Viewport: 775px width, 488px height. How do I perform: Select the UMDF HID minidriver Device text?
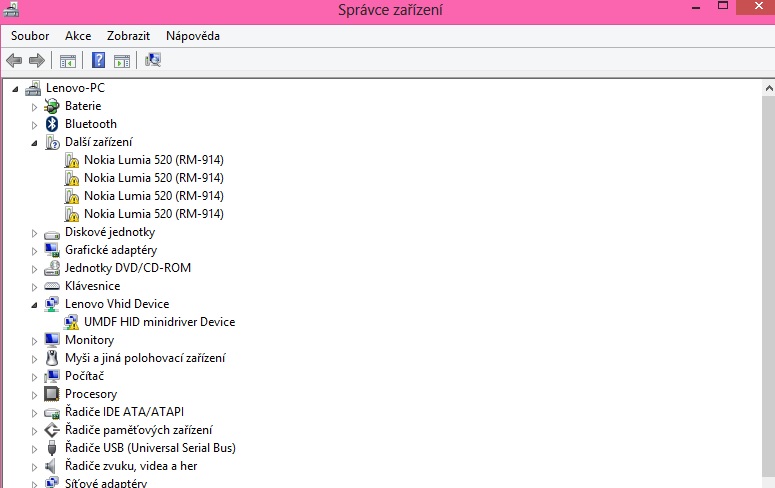[x=160, y=322]
